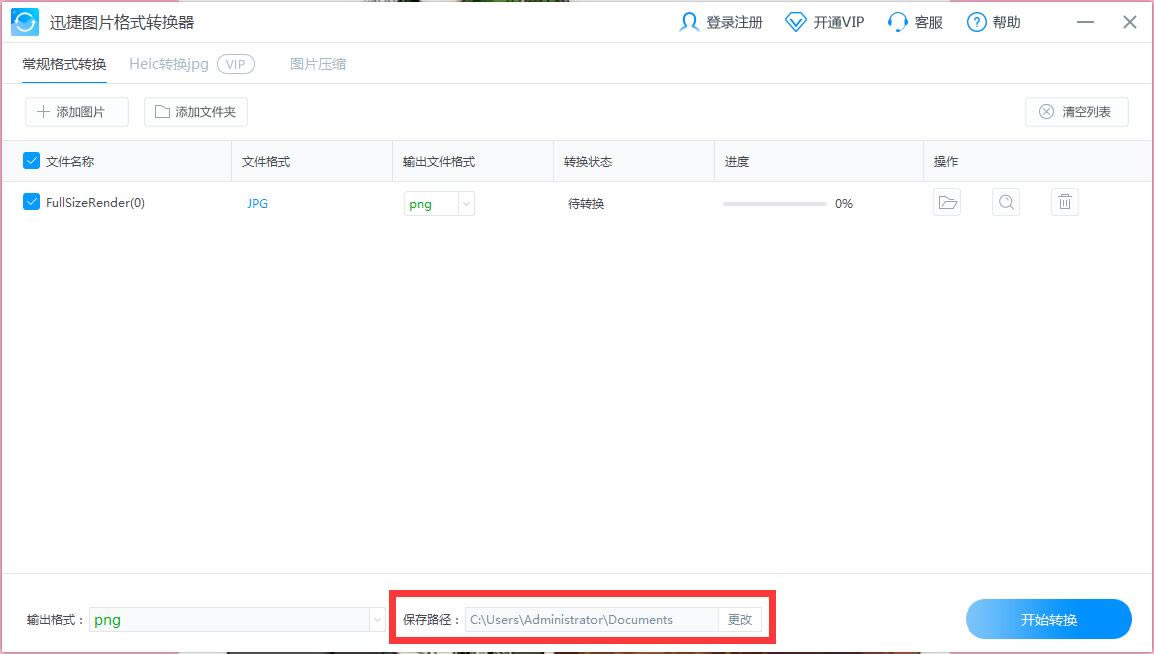
Task: Select the 常规格式转换 tab
Action: pos(64,64)
